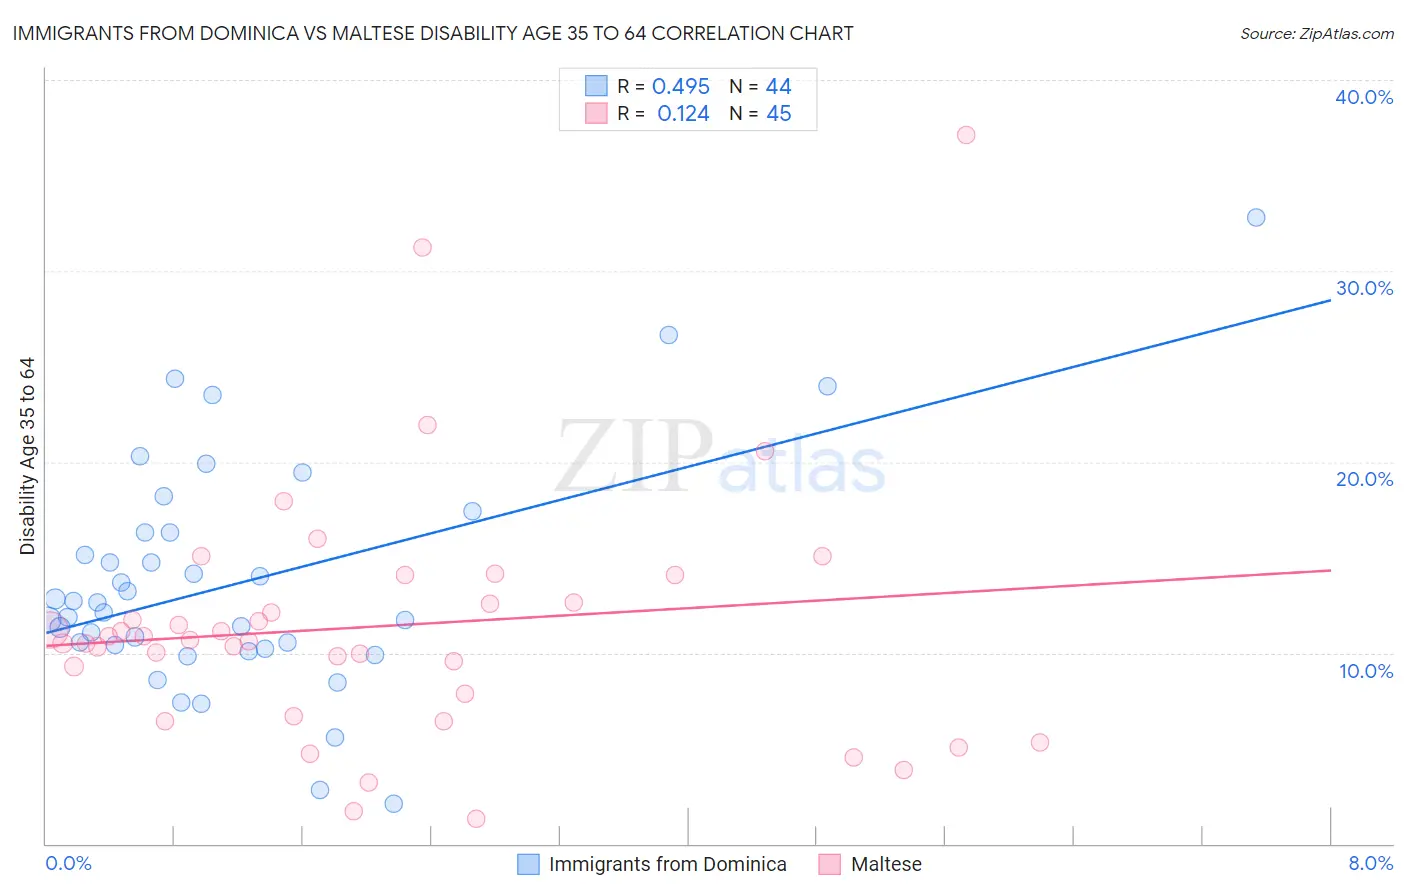Select the 40.0% y-axis tick label
Screen dimensions: 1406x892
[1364, 97]
